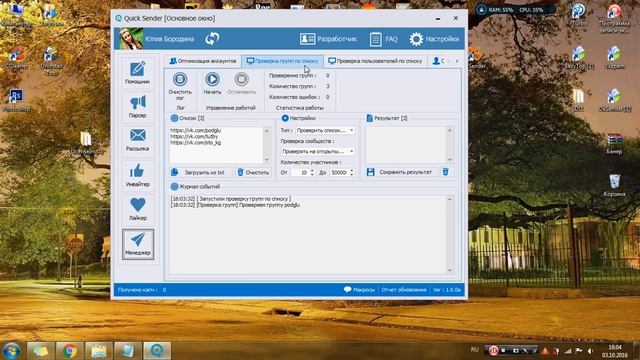Click the Начать play button
Screen dimensions: 640x360
[x=212, y=83]
